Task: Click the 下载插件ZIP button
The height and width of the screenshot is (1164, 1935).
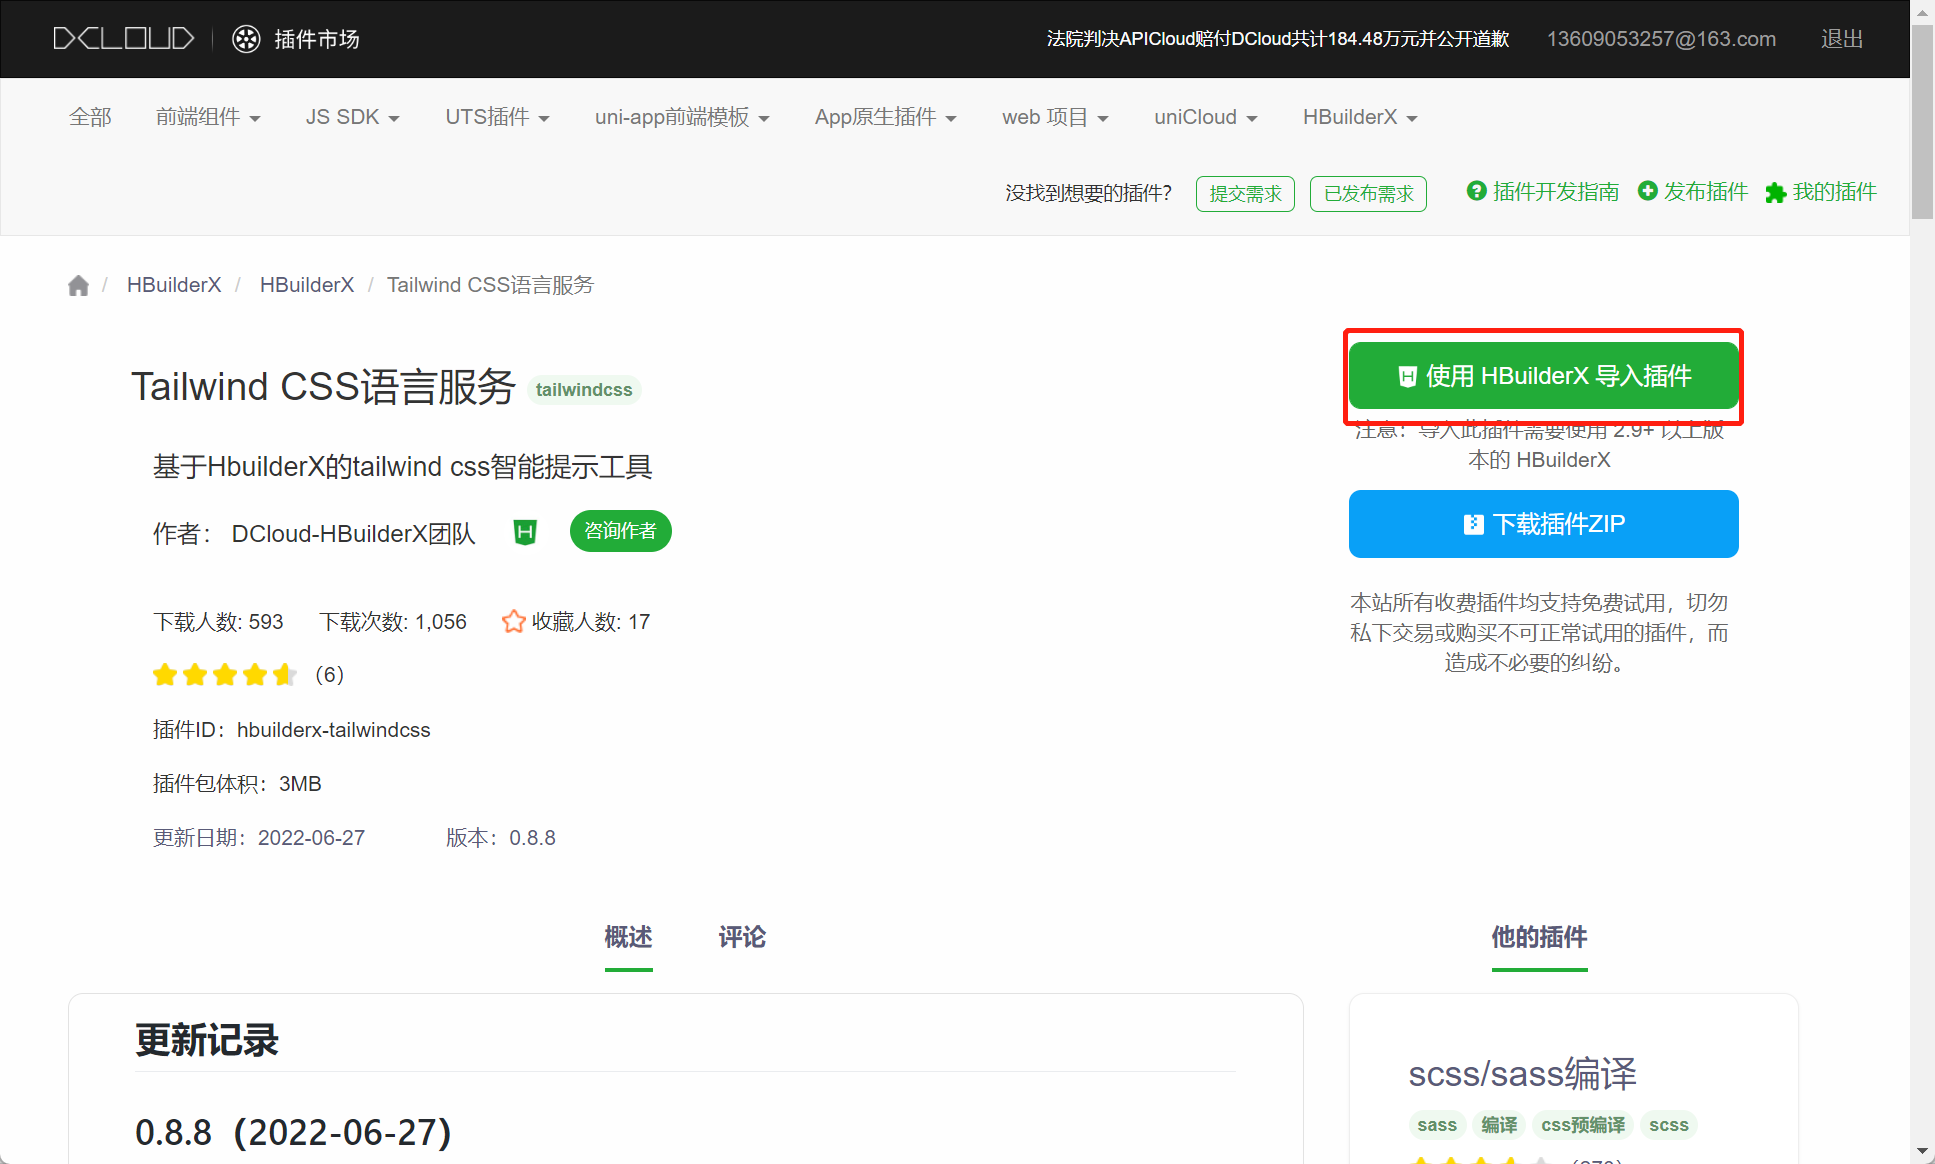Action: point(1543,524)
